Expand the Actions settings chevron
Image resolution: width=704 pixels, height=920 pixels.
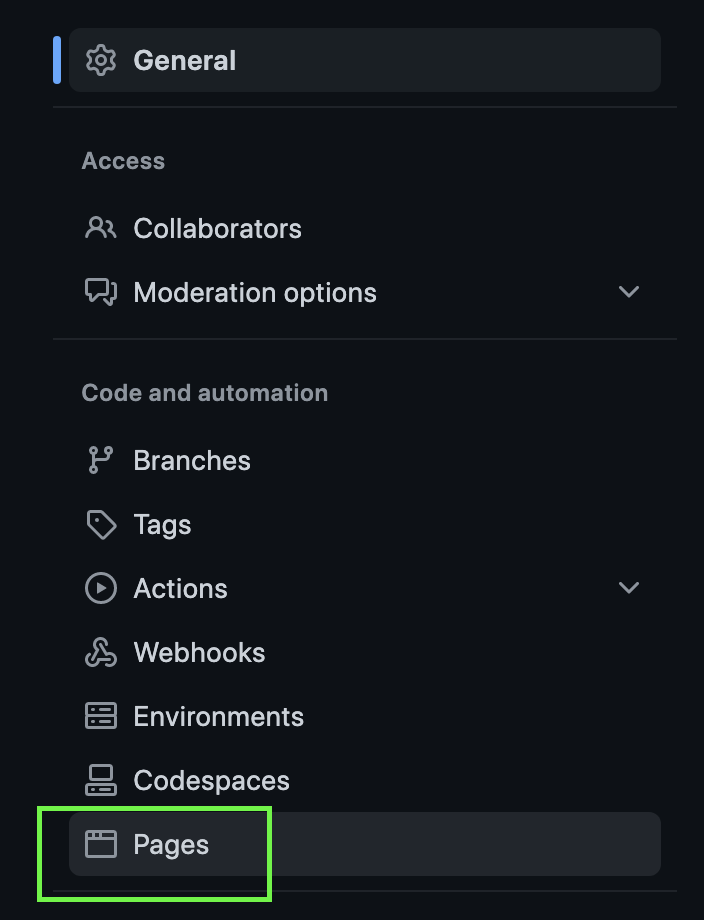coord(629,588)
